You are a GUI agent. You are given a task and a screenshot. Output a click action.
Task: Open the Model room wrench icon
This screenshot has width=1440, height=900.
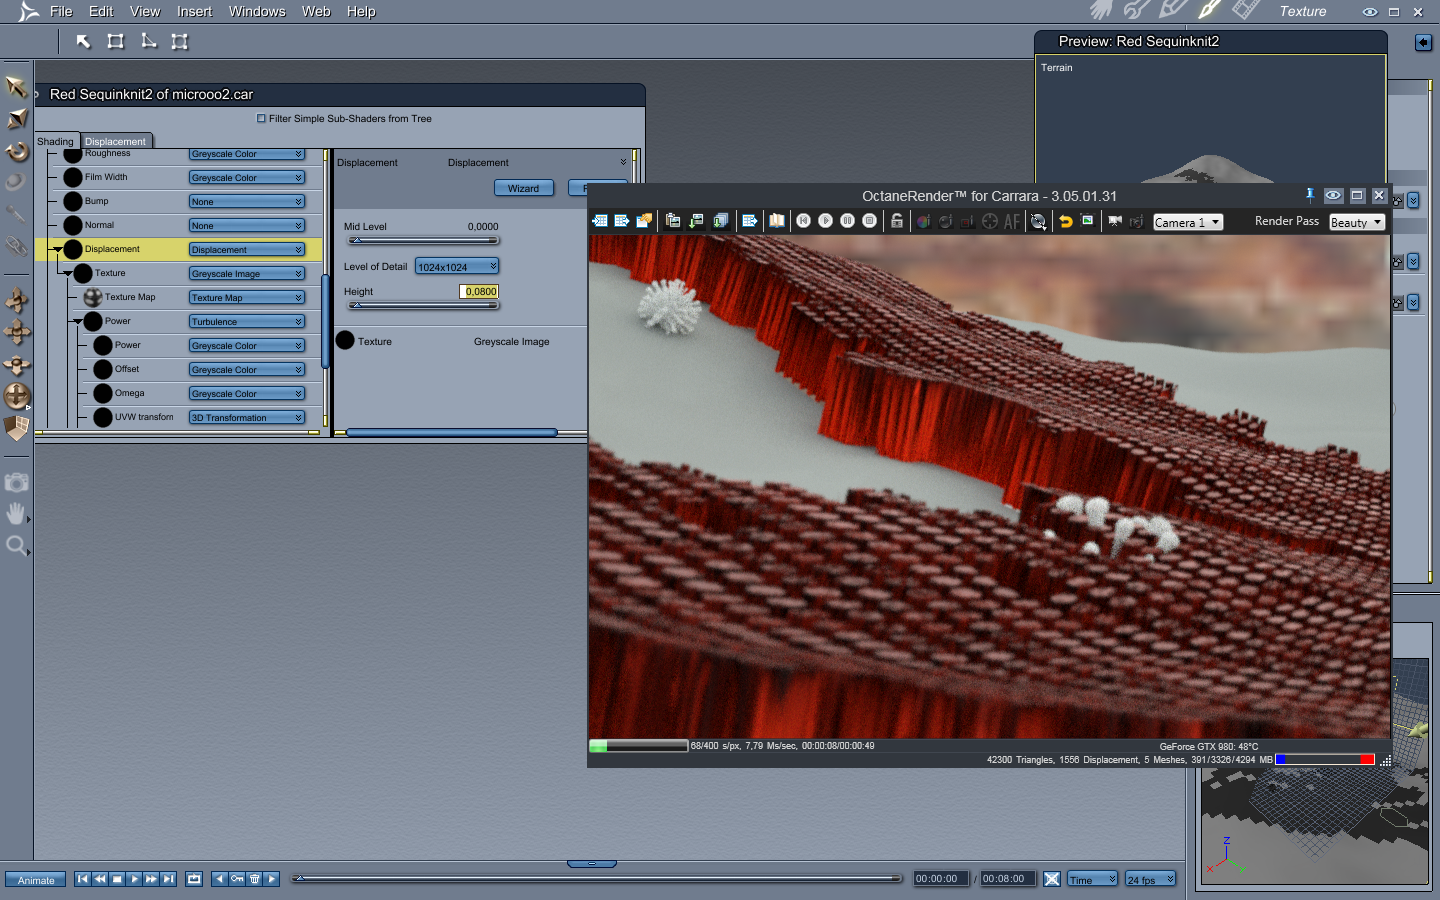click(1137, 10)
